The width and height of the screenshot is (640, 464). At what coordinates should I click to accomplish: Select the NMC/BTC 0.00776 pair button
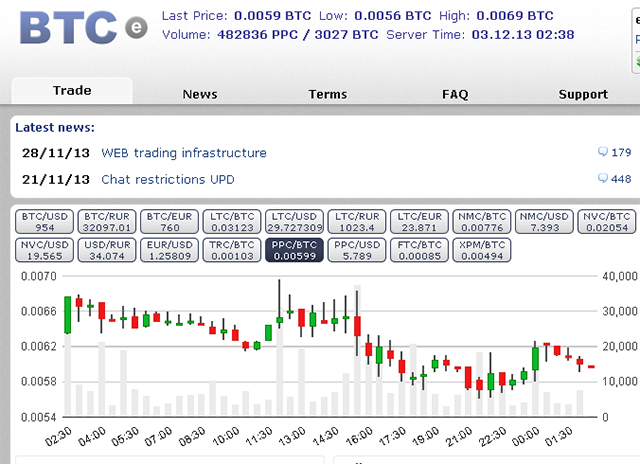coord(482,222)
